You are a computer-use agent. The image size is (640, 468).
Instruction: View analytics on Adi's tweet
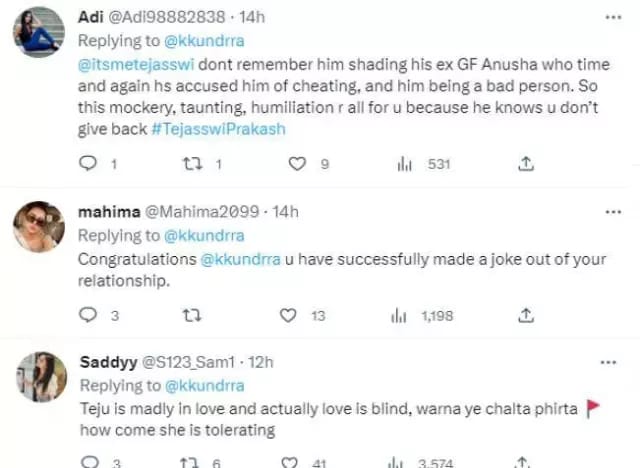tap(404, 164)
